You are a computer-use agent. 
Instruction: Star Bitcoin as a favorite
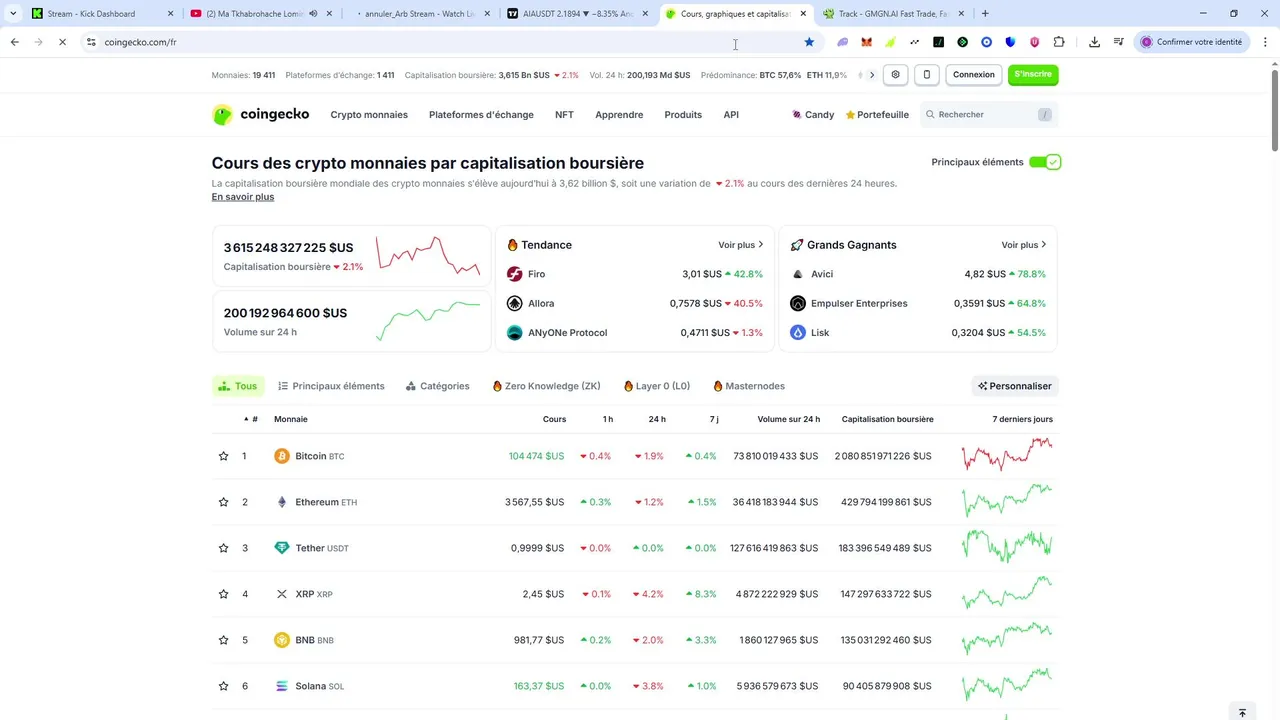coord(223,456)
